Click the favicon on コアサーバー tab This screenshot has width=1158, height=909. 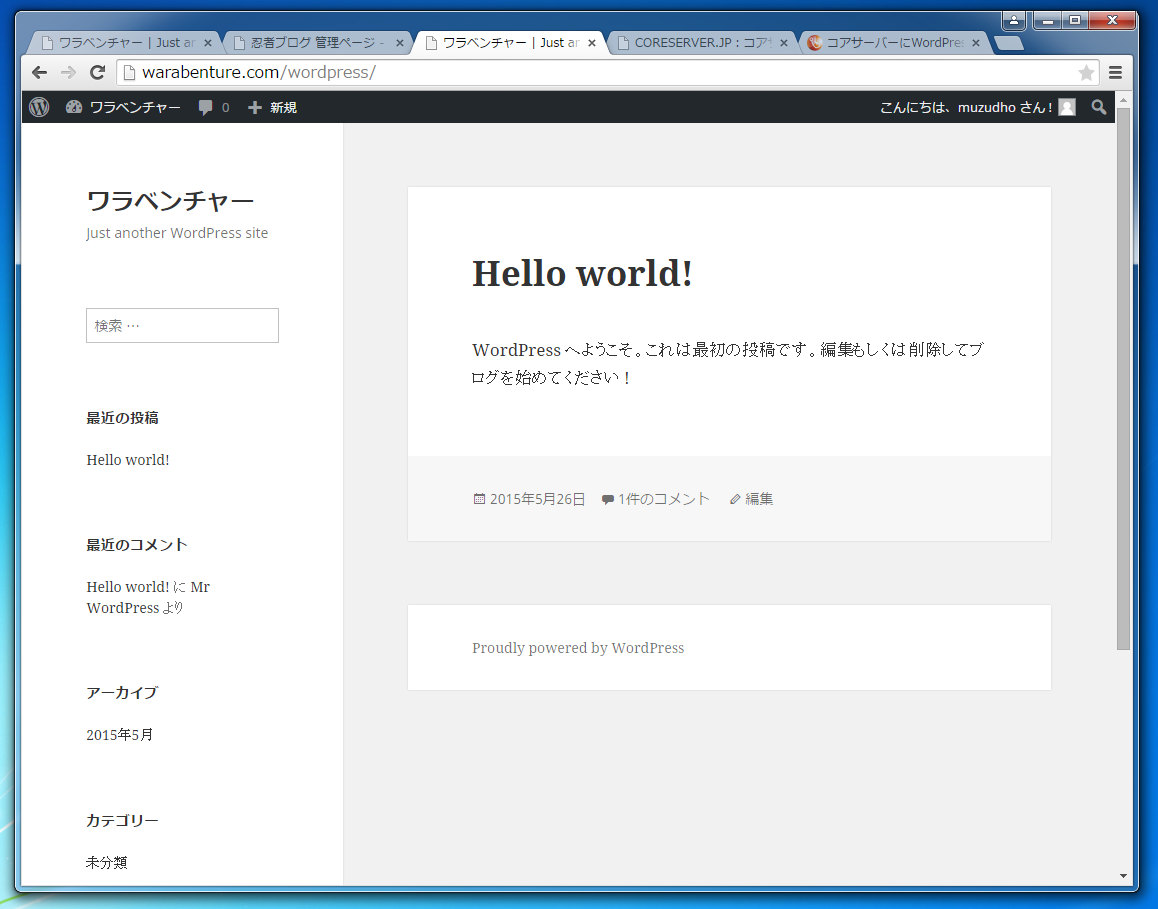(x=815, y=43)
